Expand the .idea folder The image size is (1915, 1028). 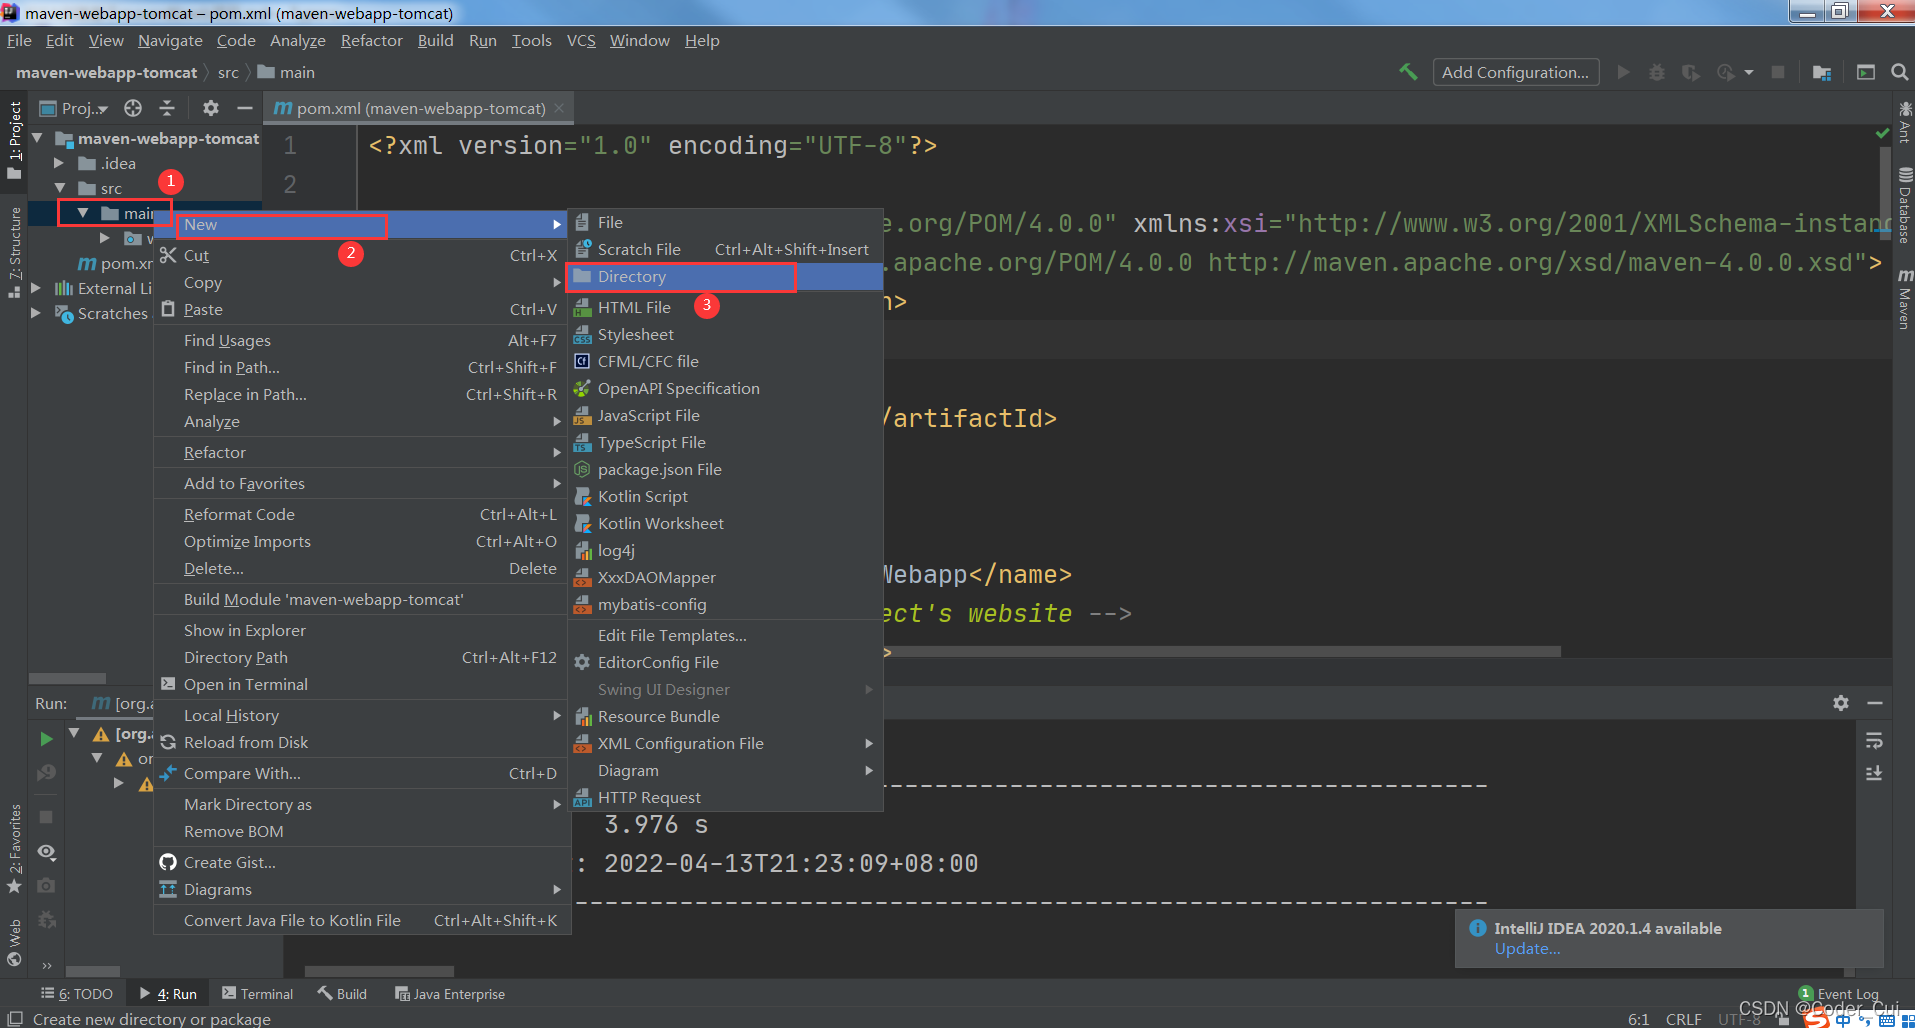59,163
